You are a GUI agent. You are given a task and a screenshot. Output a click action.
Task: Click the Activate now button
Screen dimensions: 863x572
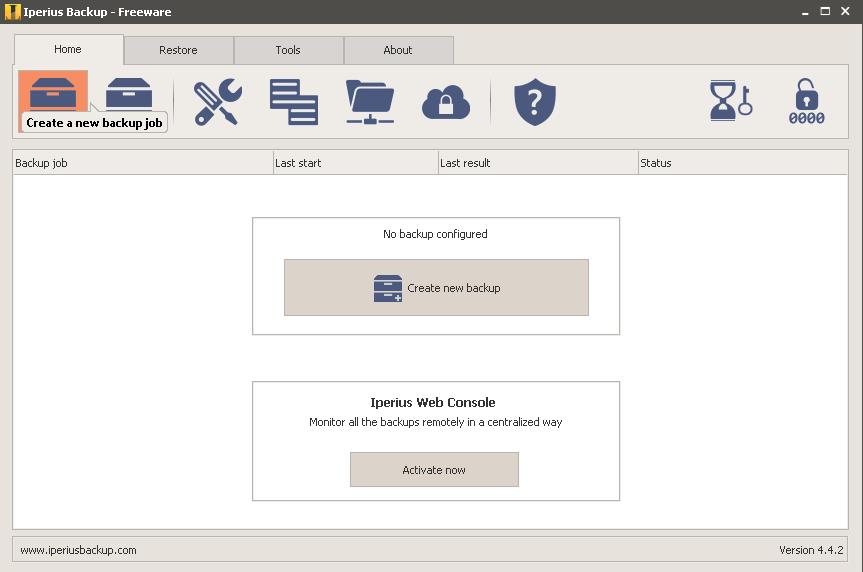click(x=434, y=470)
